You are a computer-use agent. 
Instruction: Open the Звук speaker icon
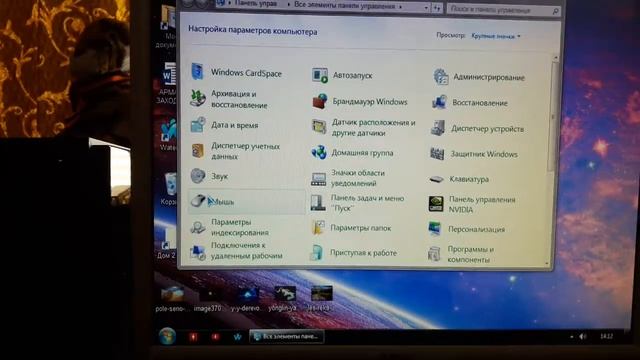click(198, 176)
